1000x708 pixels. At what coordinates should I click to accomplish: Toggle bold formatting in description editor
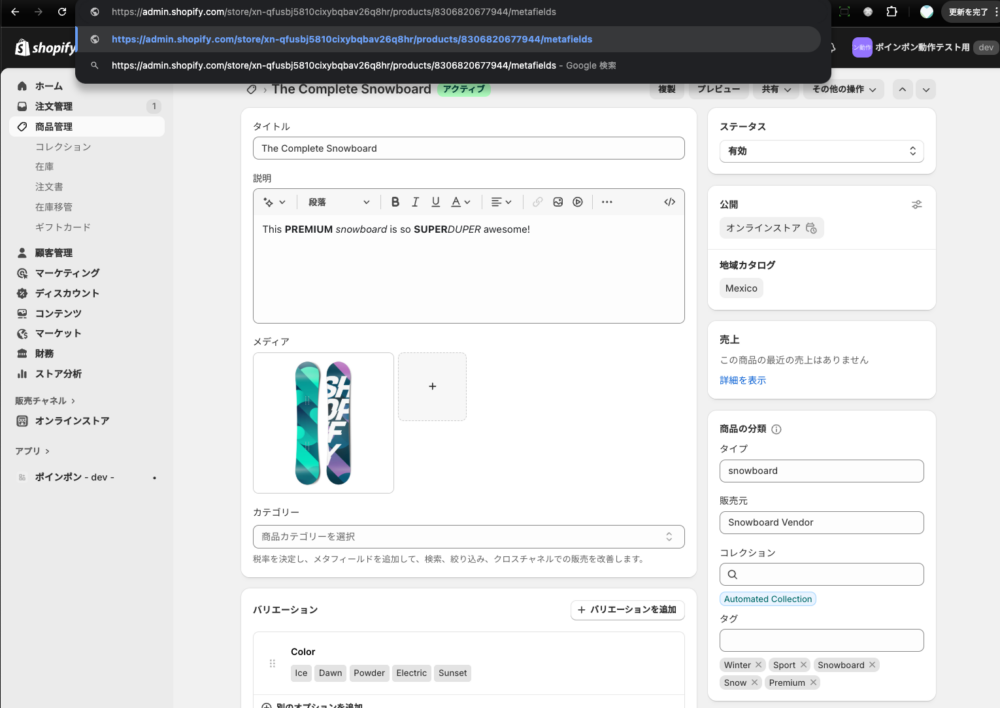[395, 202]
